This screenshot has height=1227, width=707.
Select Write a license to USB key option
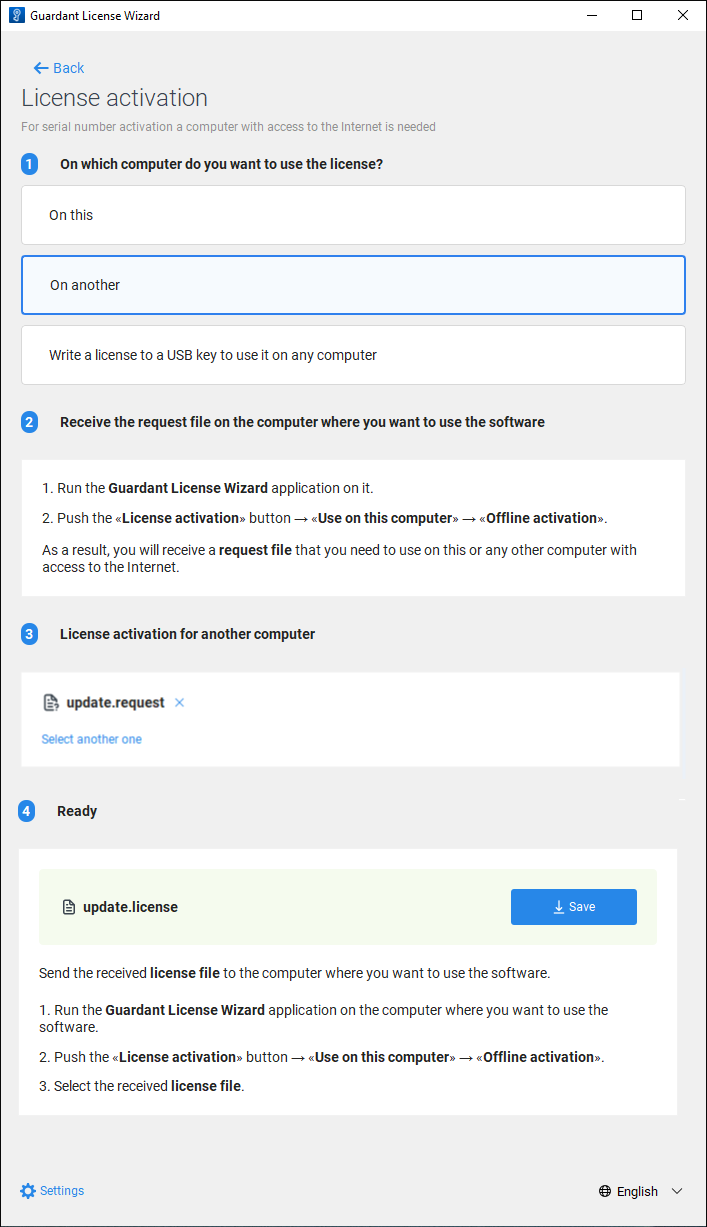coord(353,355)
